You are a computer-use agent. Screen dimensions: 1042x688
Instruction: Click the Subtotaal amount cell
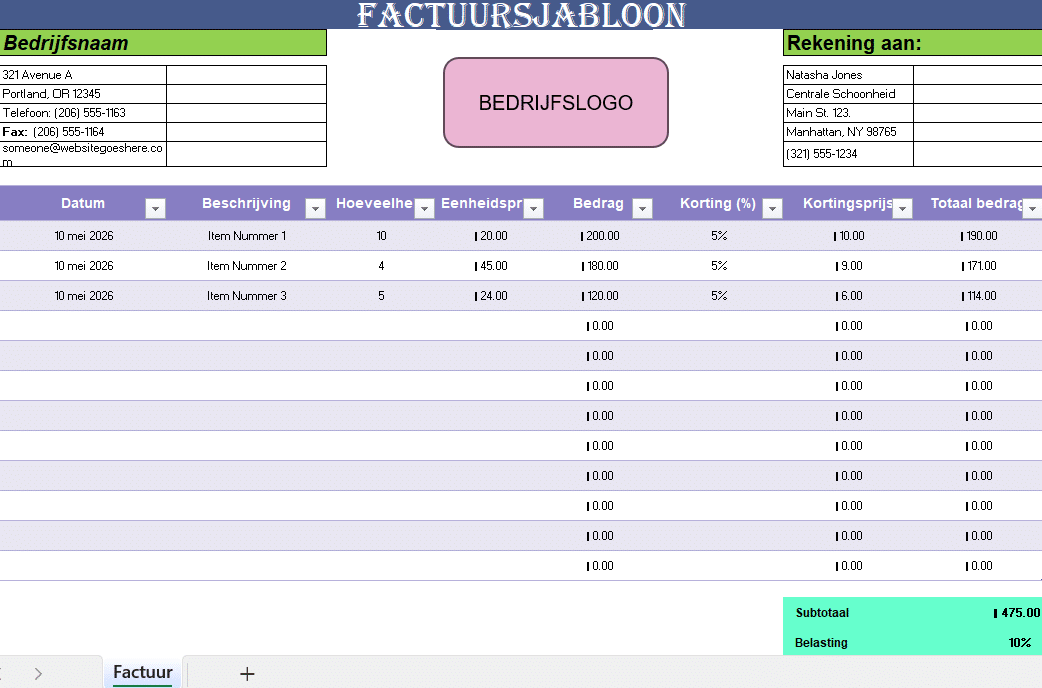(1012, 613)
